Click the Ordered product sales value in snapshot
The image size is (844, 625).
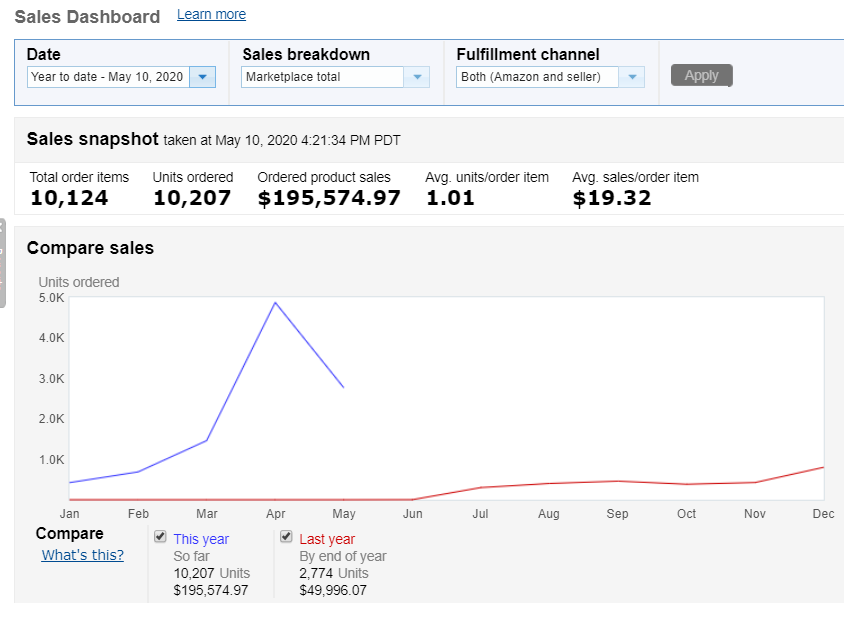(329, 198)
